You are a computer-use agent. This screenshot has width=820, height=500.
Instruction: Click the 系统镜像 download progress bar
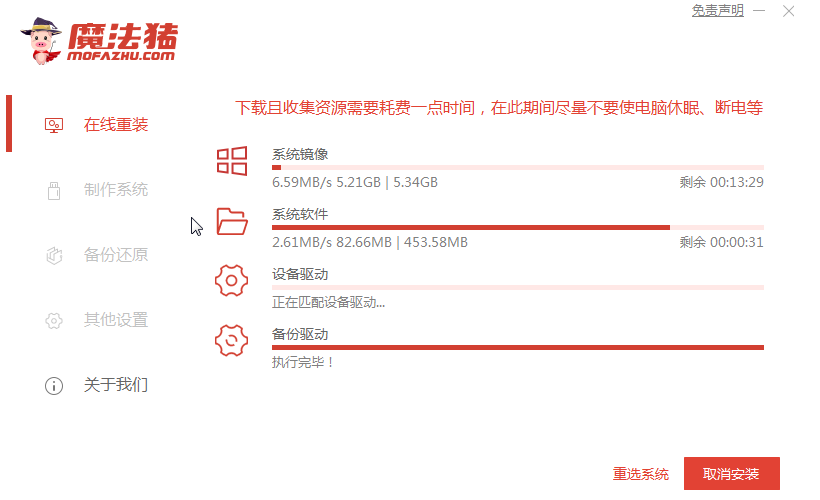click(517, 167)
